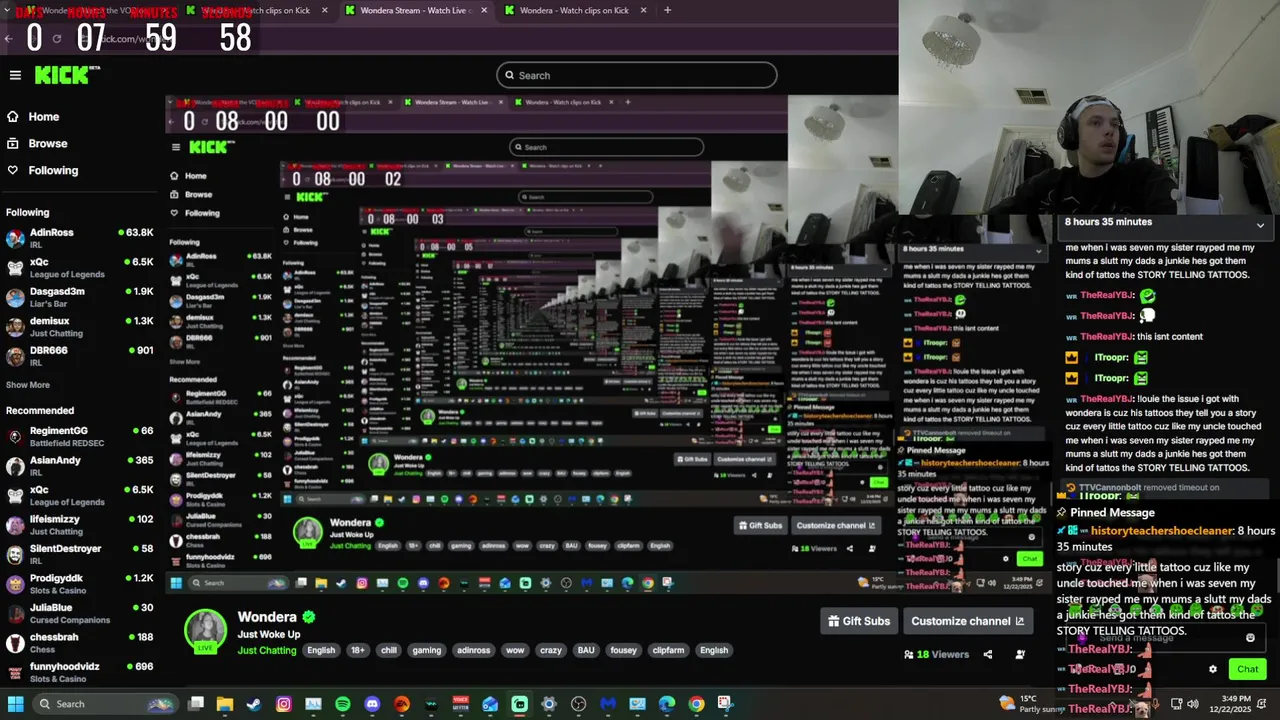The width and height of the screenshot is (1280, 720).
Task: Open chat settings gear icon
Action: pos(1213,669)
